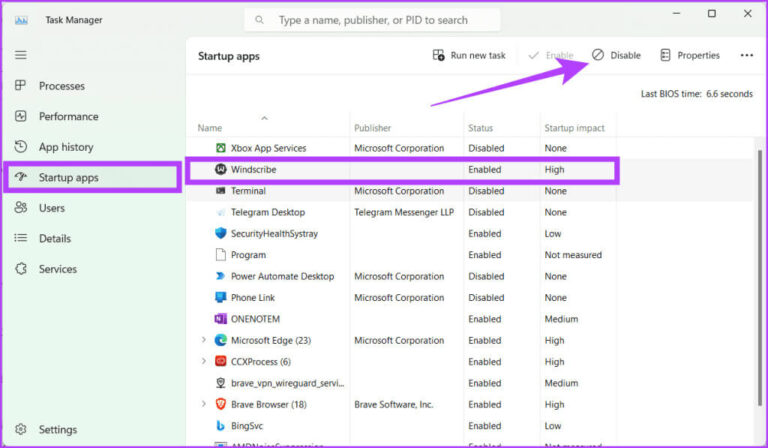Expand the CCXProcess (6) group
Screen dimensions: 768x448
point(204,361)
